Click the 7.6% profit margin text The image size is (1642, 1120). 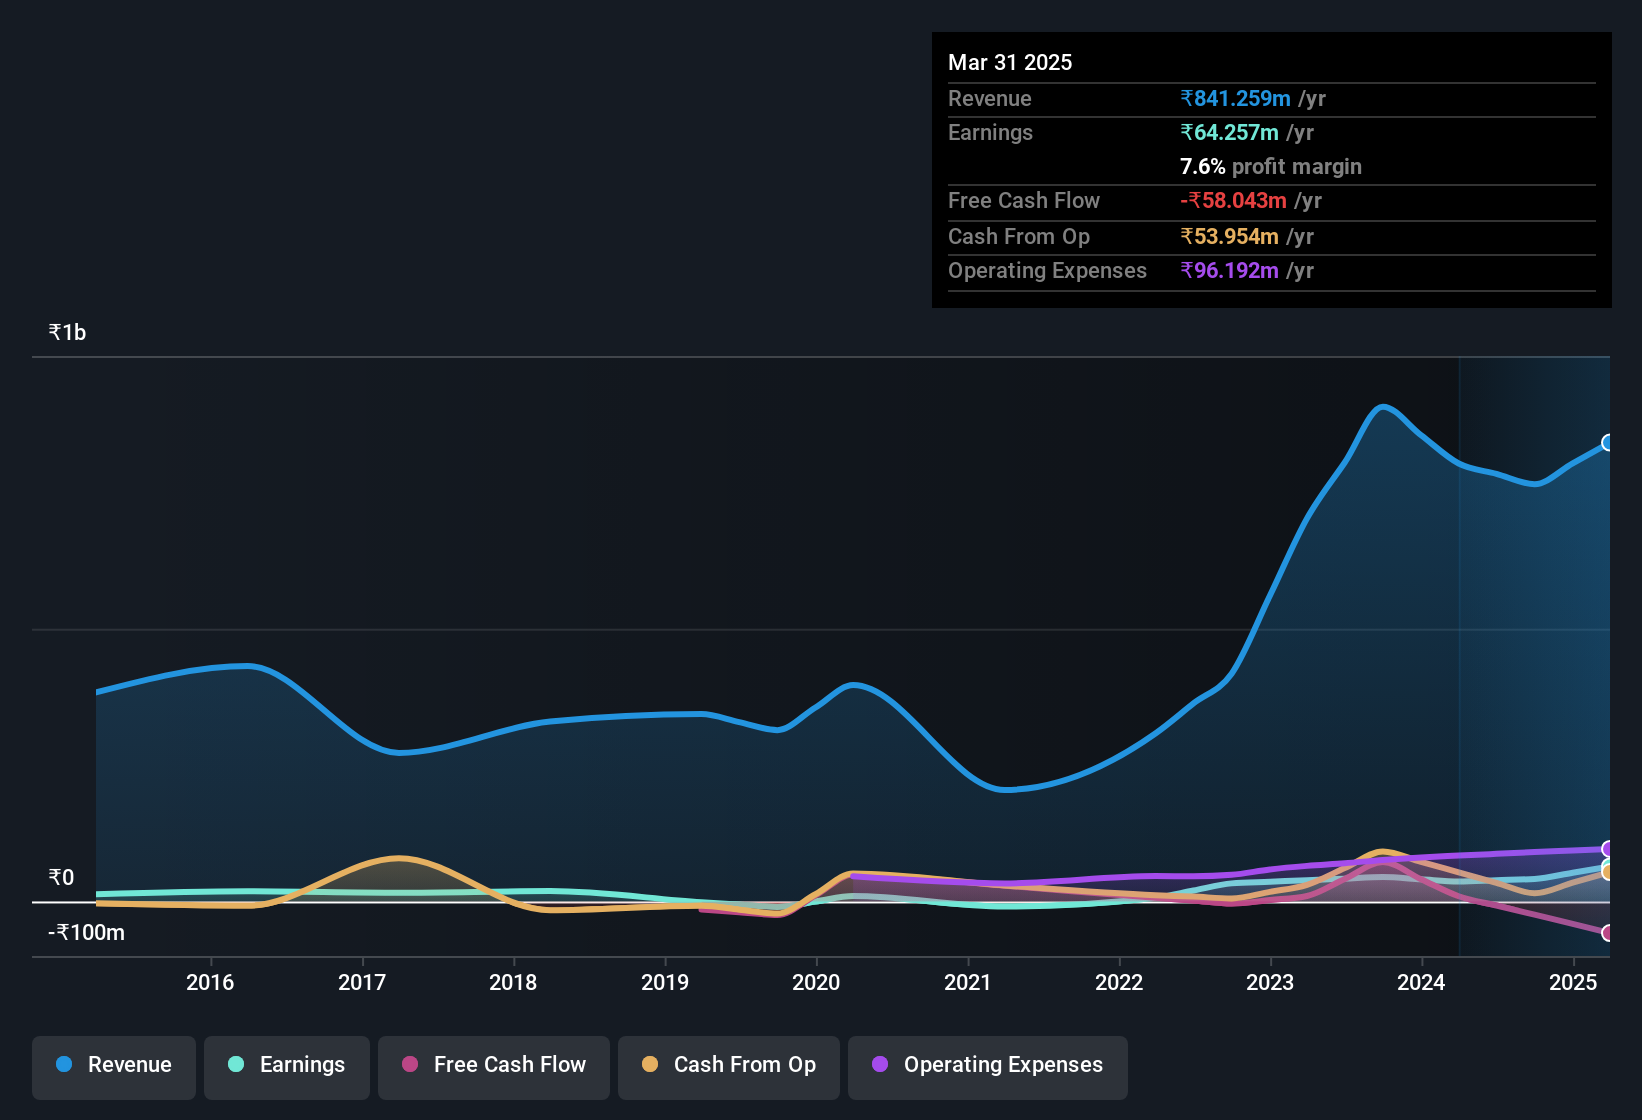[x=1271, y=167]
